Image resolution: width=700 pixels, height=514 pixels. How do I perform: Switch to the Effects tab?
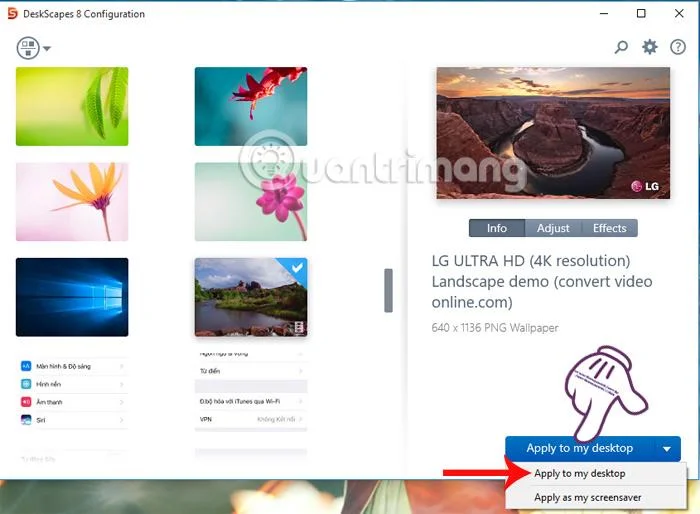point(609,228)
